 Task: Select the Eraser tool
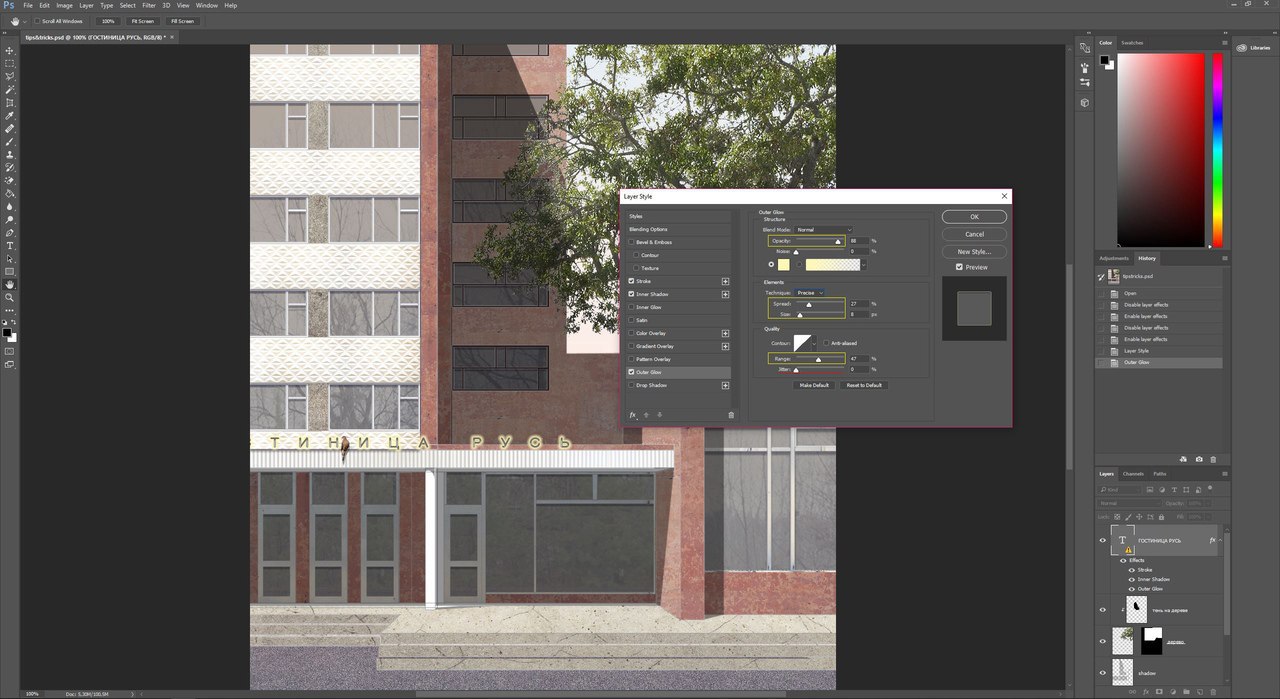(10, 180)
